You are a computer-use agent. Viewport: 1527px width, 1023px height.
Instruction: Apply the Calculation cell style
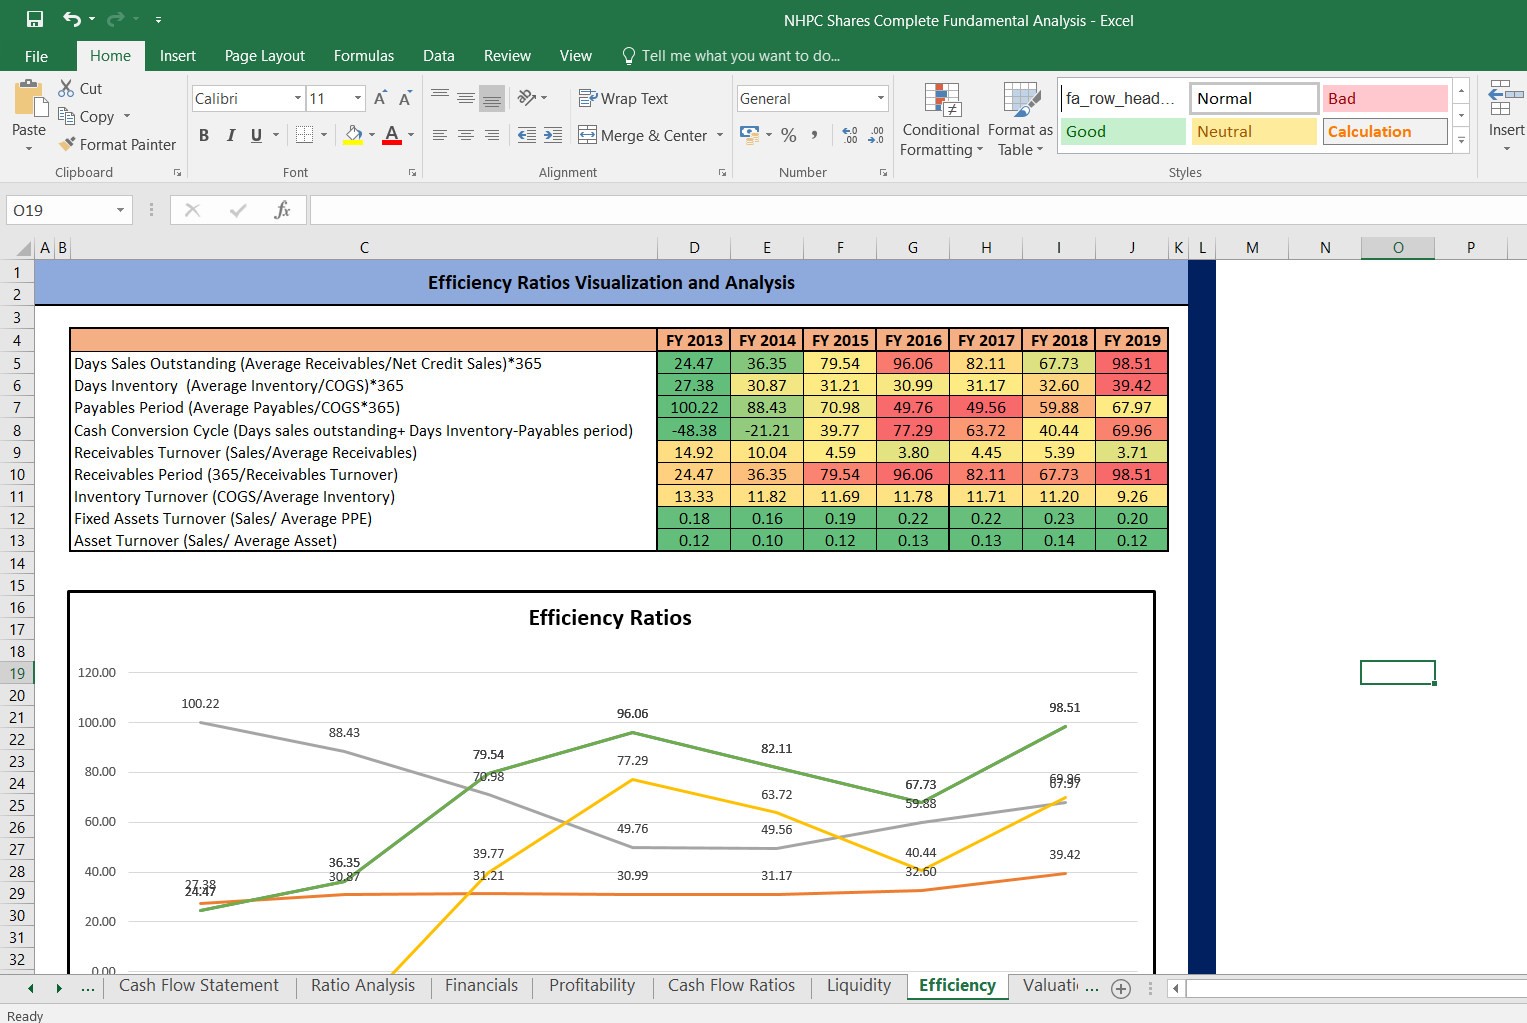(x=1385, y=131)
